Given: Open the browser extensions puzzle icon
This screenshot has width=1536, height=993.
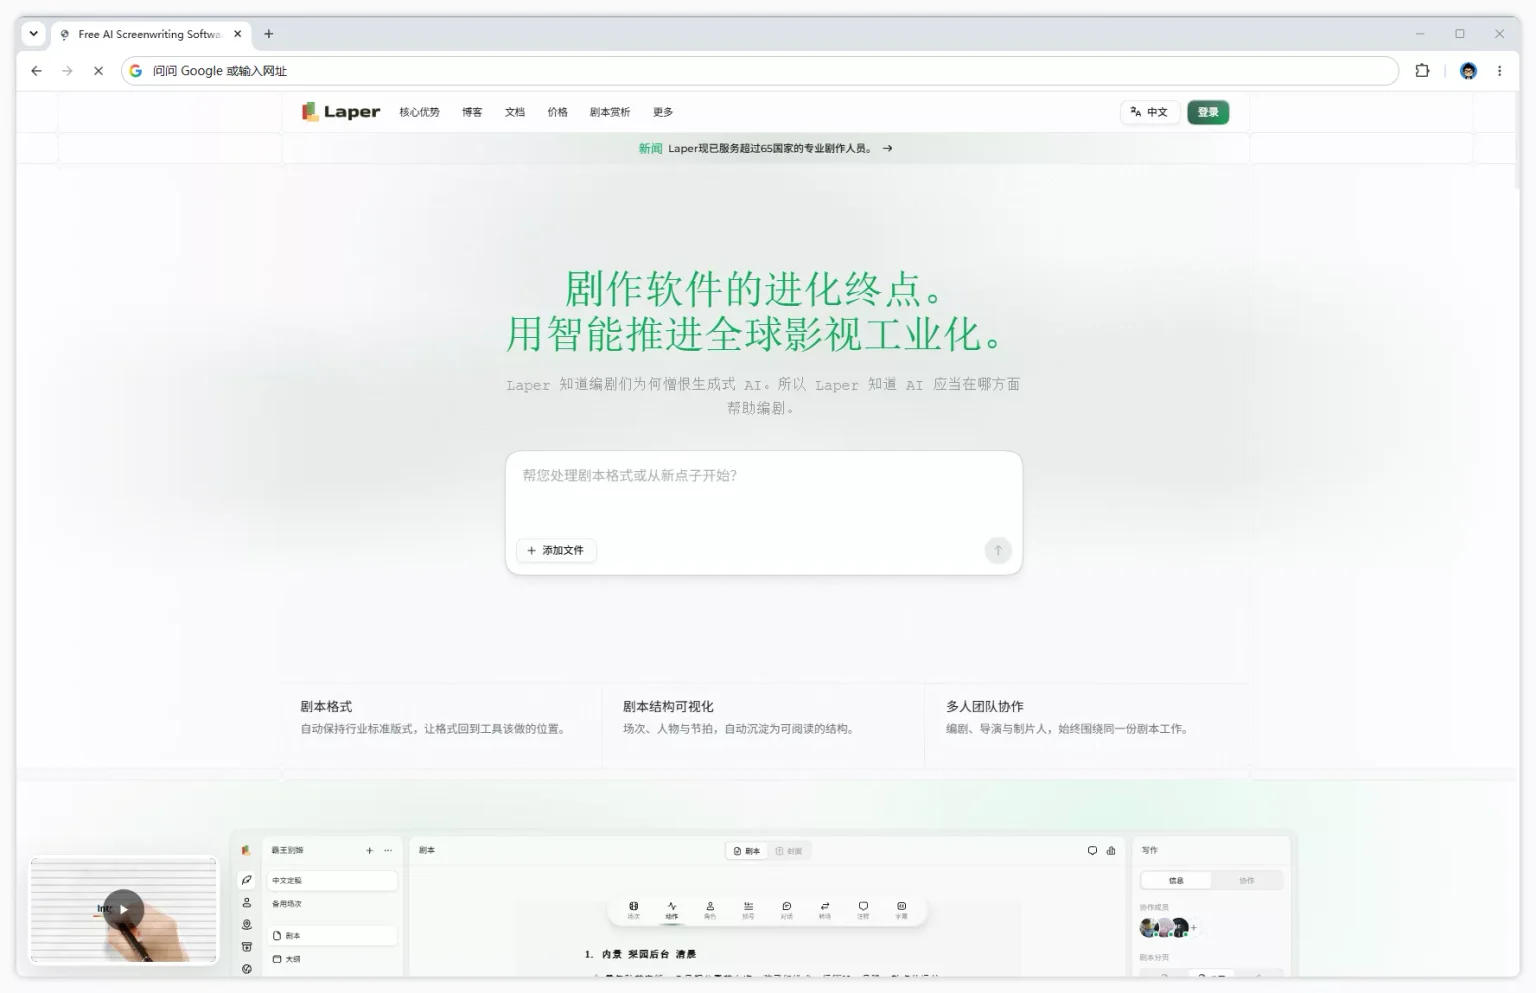Looking at the screenshot, I should 1422,71.
